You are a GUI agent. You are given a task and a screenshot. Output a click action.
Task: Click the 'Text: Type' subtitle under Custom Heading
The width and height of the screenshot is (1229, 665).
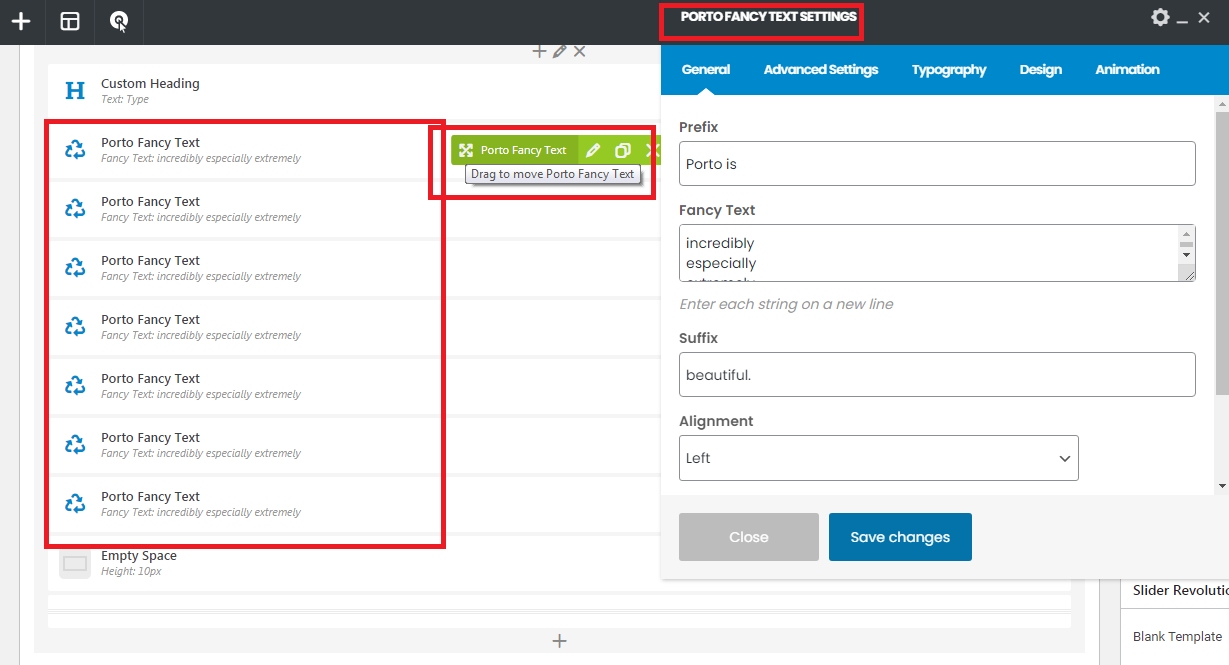coord(125,100)
